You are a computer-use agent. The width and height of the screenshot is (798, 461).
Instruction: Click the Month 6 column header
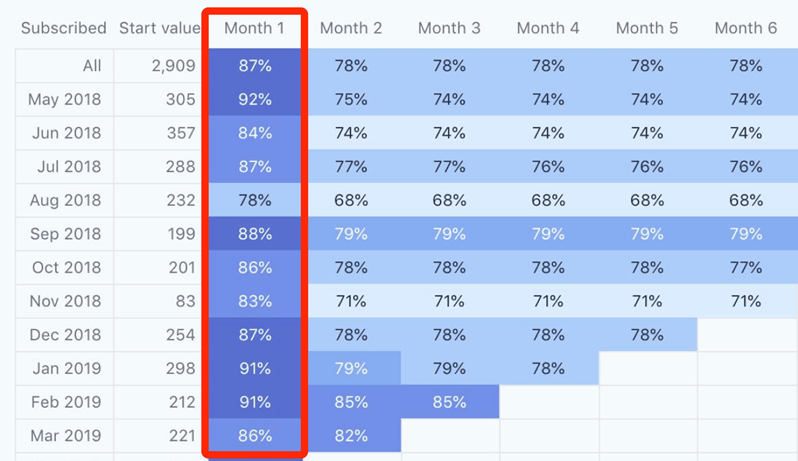[745, 28]
